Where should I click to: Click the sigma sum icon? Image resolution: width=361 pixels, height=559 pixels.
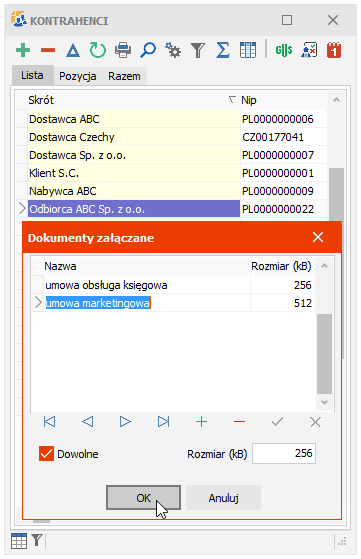pos(223,50)
